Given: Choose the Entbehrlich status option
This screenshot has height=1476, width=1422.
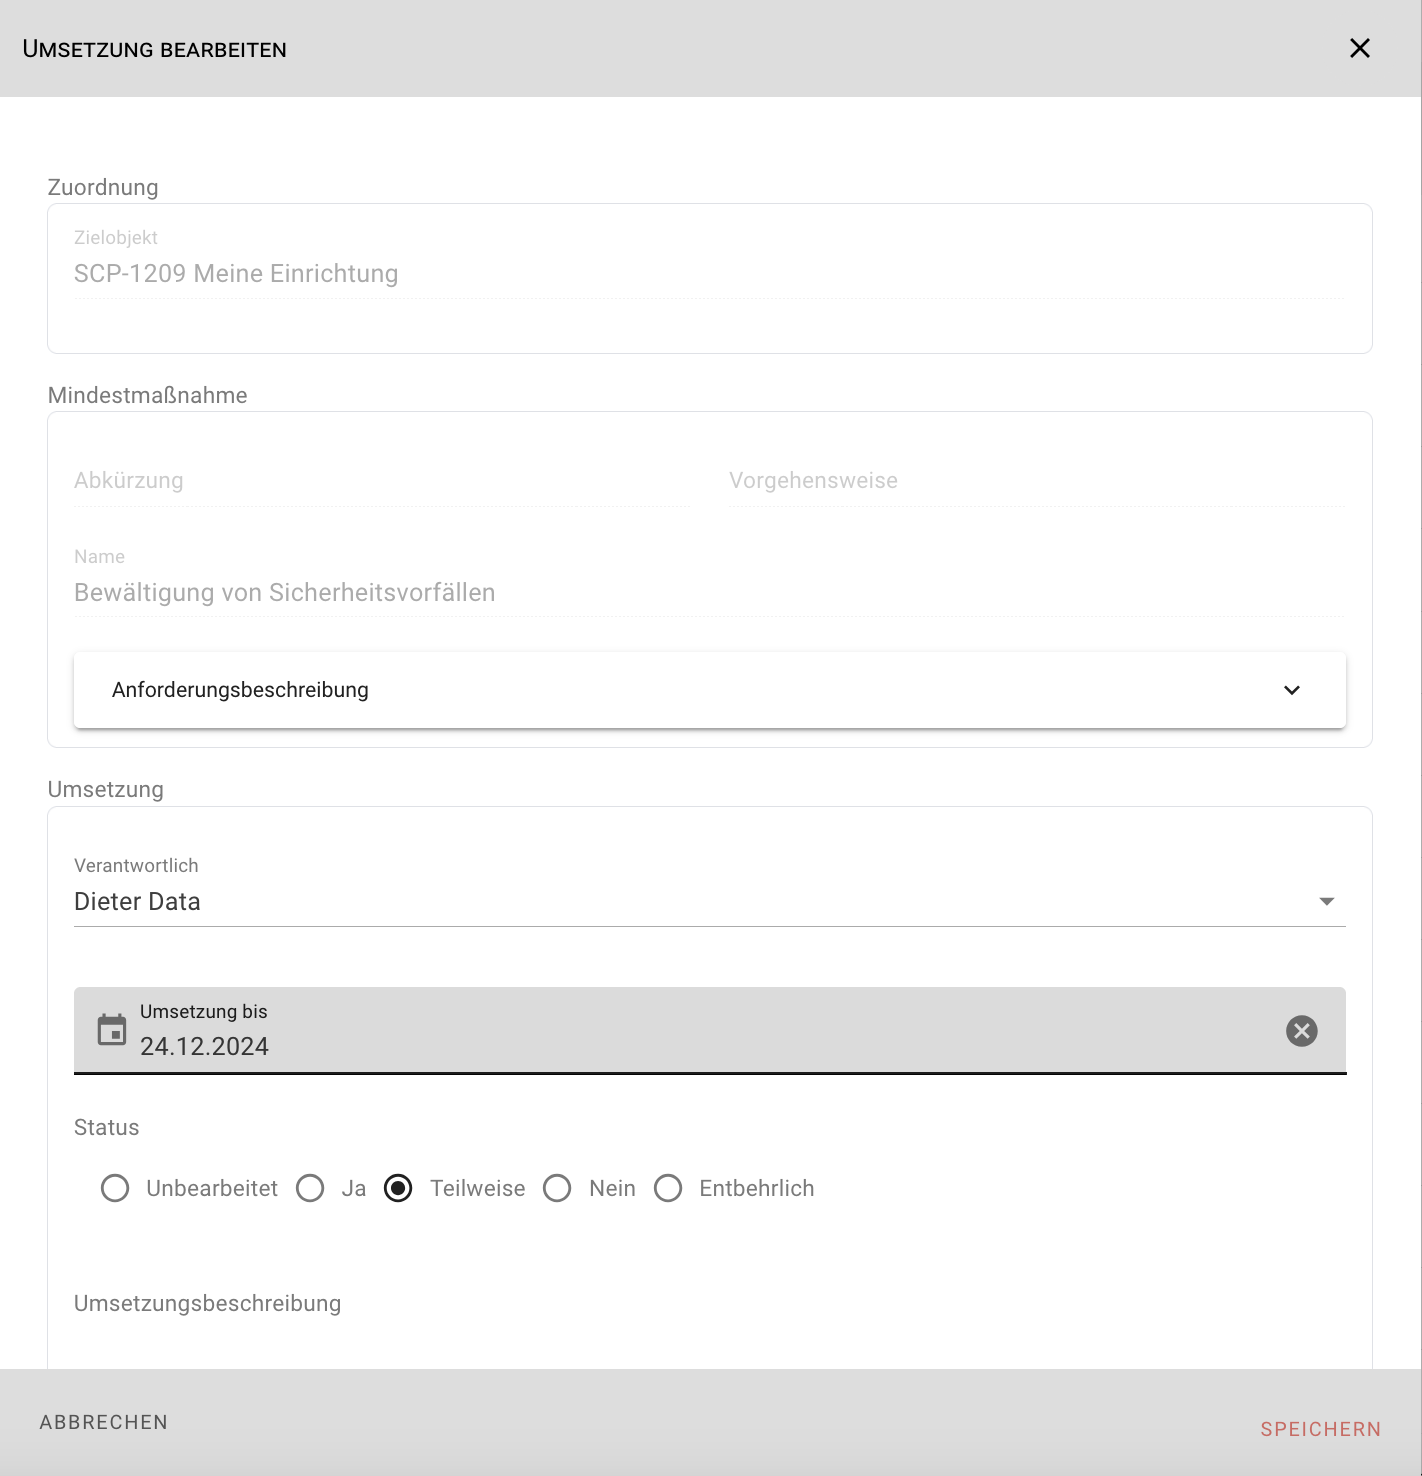Looking at the screenshot, I should tap(668, 1188).
